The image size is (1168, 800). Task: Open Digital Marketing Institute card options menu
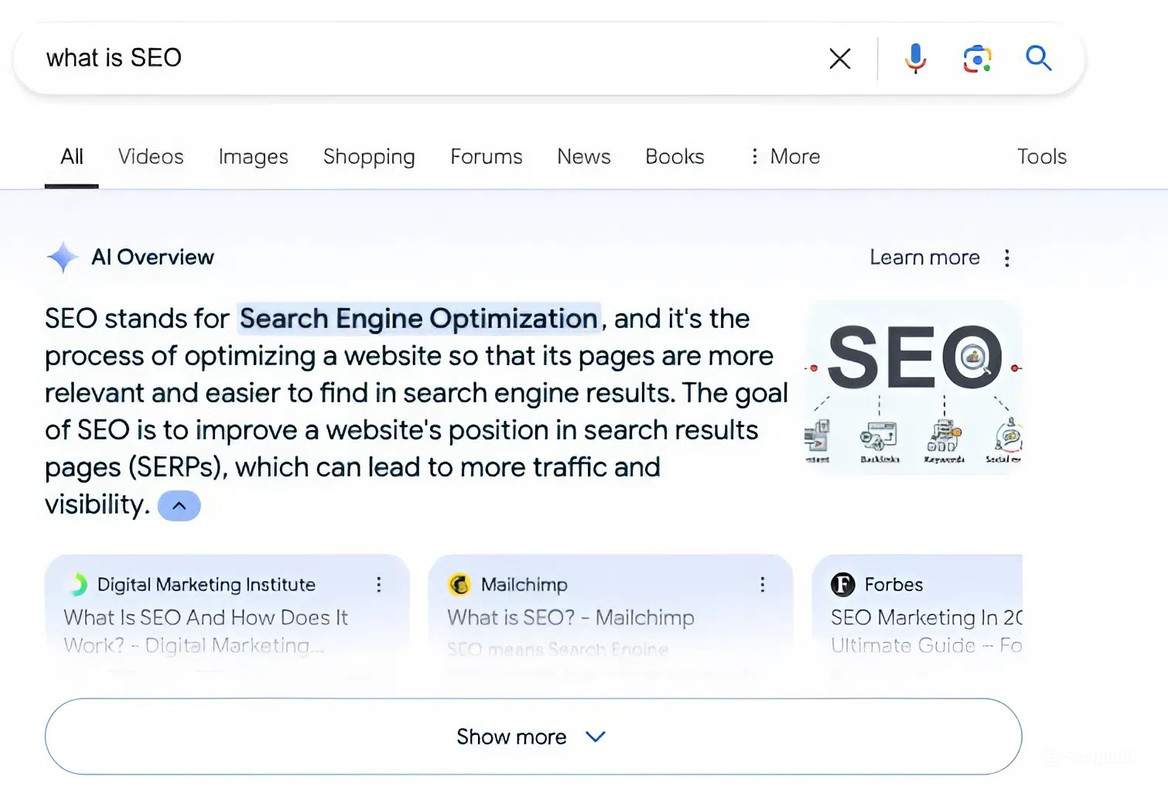[379, 585]
